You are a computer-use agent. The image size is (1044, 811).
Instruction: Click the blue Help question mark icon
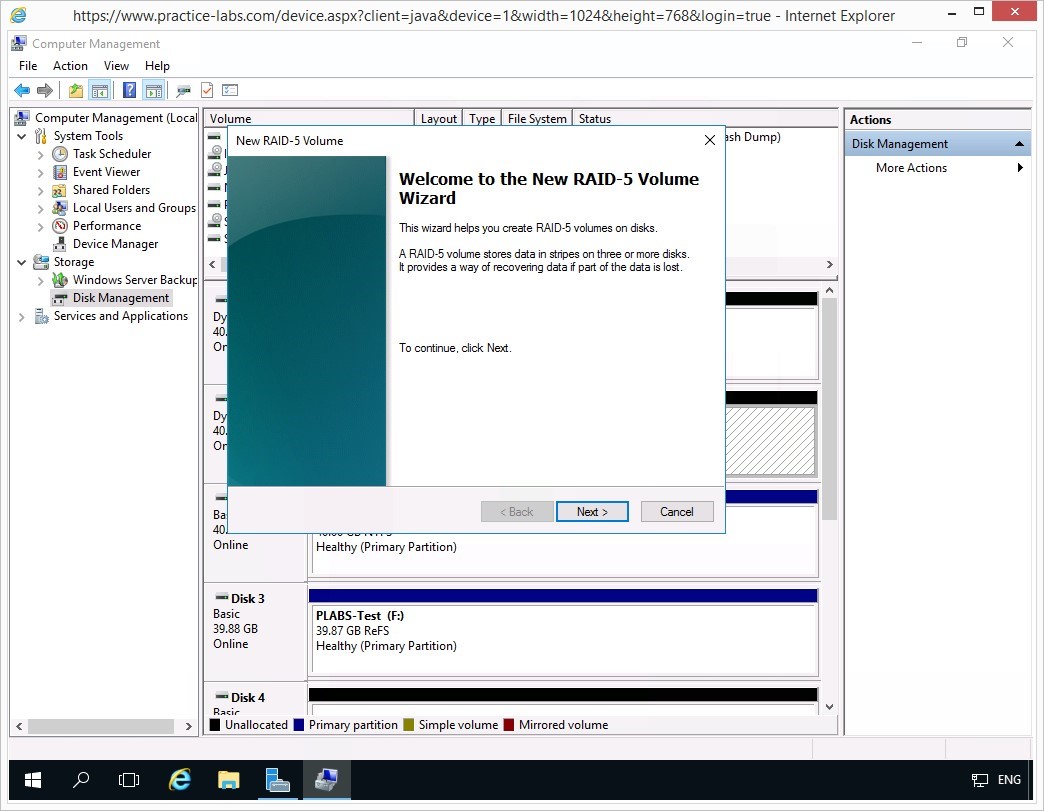pos(129,91)
